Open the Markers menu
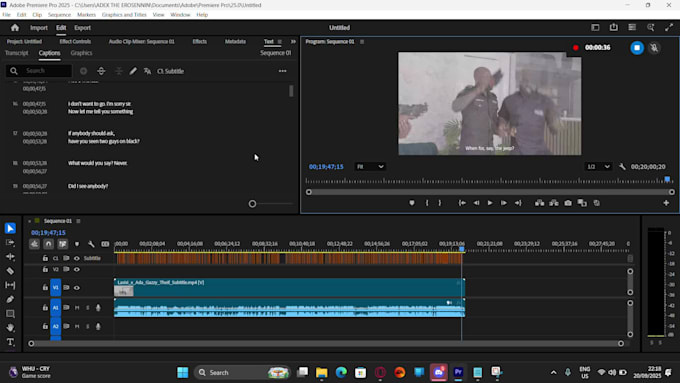 click(86, 15)
